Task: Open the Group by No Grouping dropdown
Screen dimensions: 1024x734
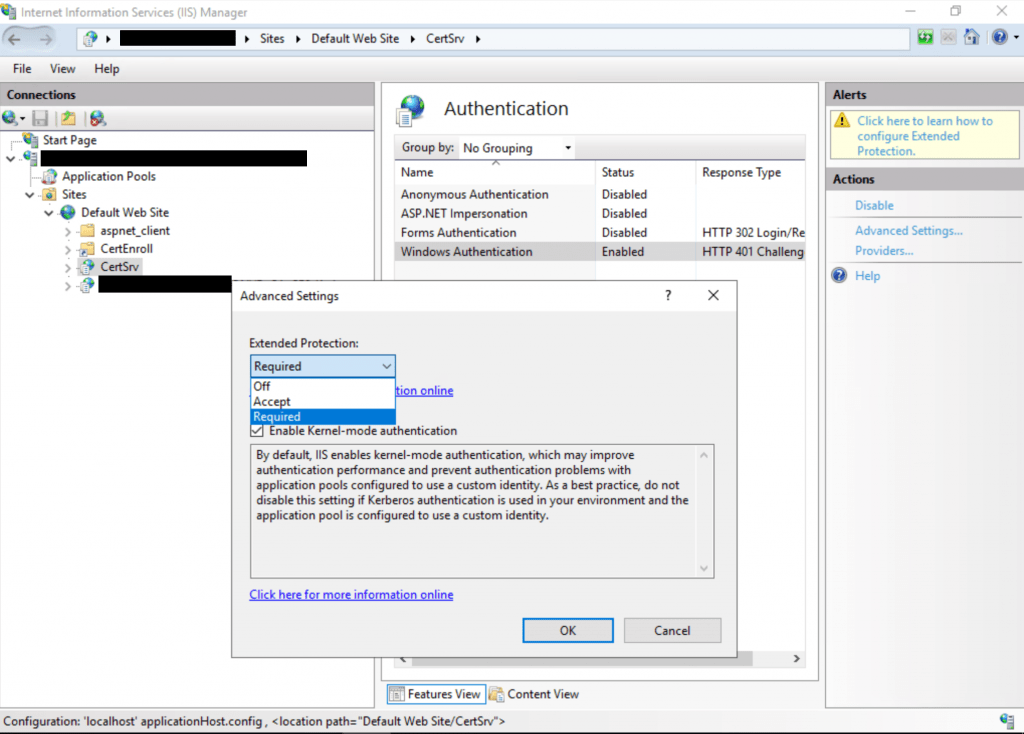Action: tap(517, 148)
